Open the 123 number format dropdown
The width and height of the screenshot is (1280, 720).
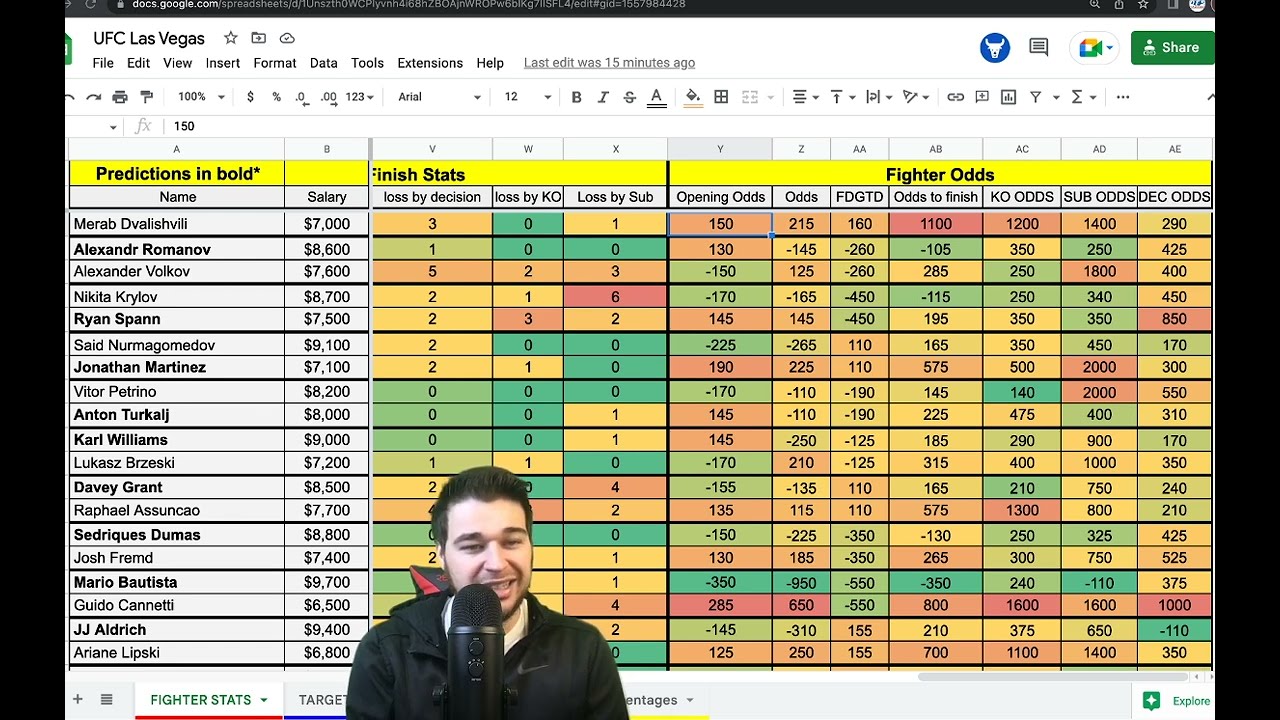(x=359, y=97)
